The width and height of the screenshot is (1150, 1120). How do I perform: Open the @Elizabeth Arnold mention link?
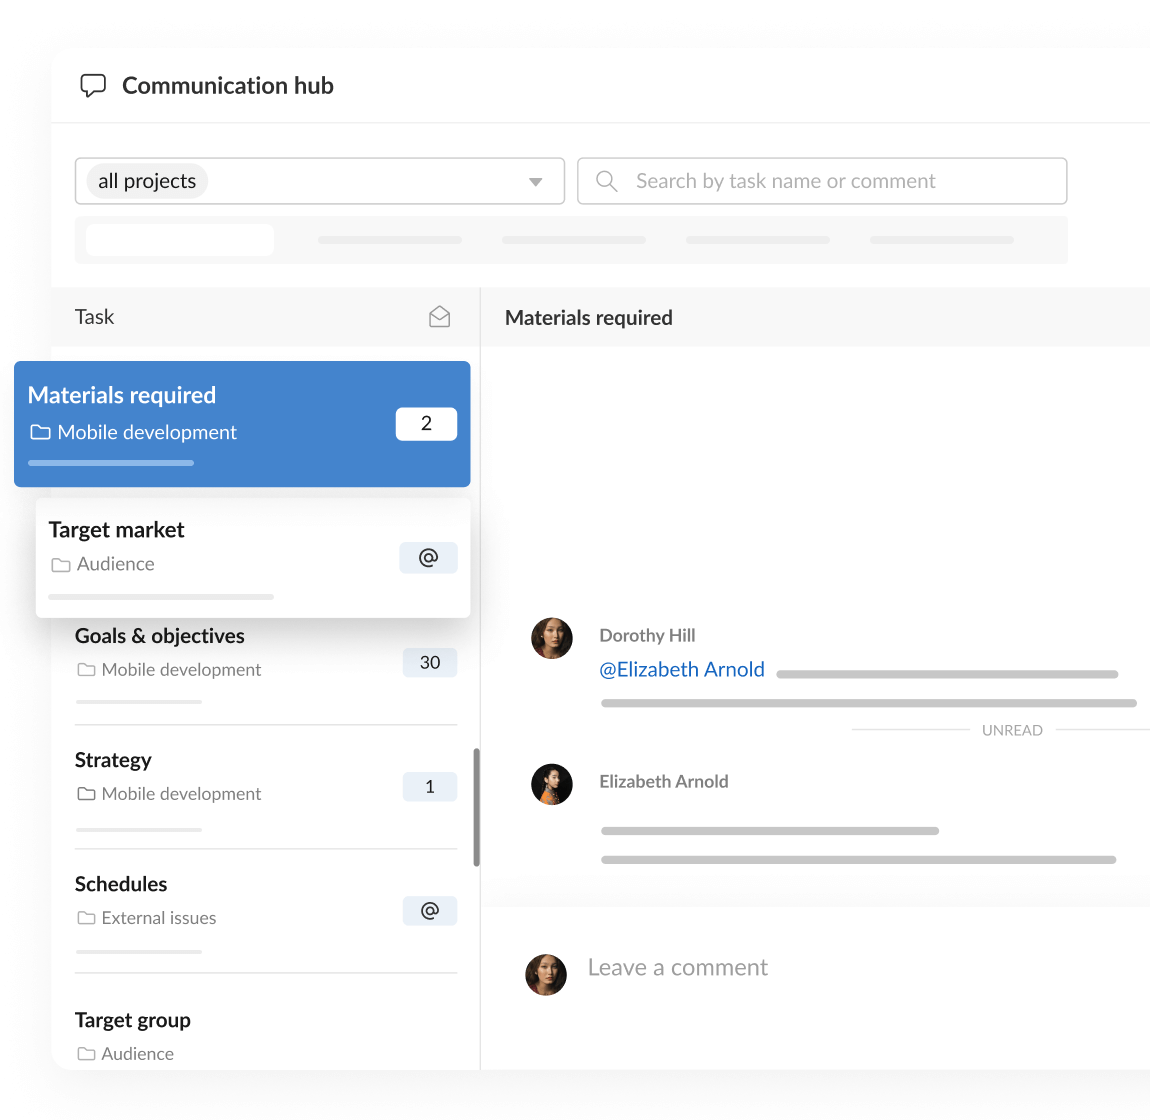point(682,669)
